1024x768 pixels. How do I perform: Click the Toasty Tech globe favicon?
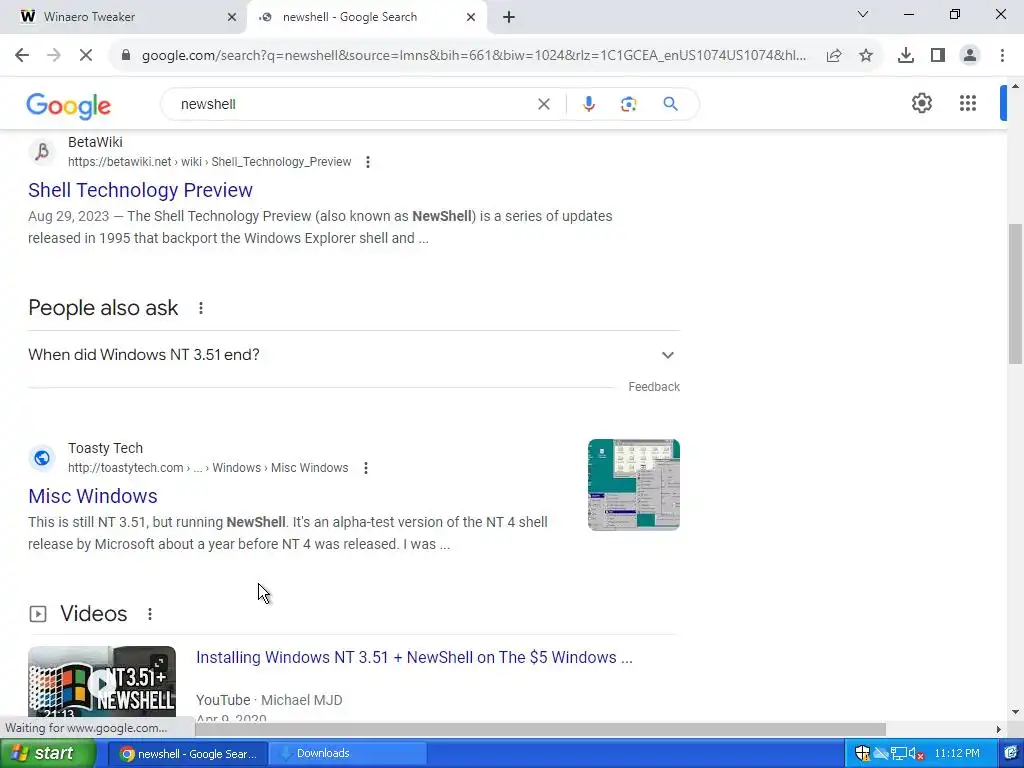[x=42, y=458]
